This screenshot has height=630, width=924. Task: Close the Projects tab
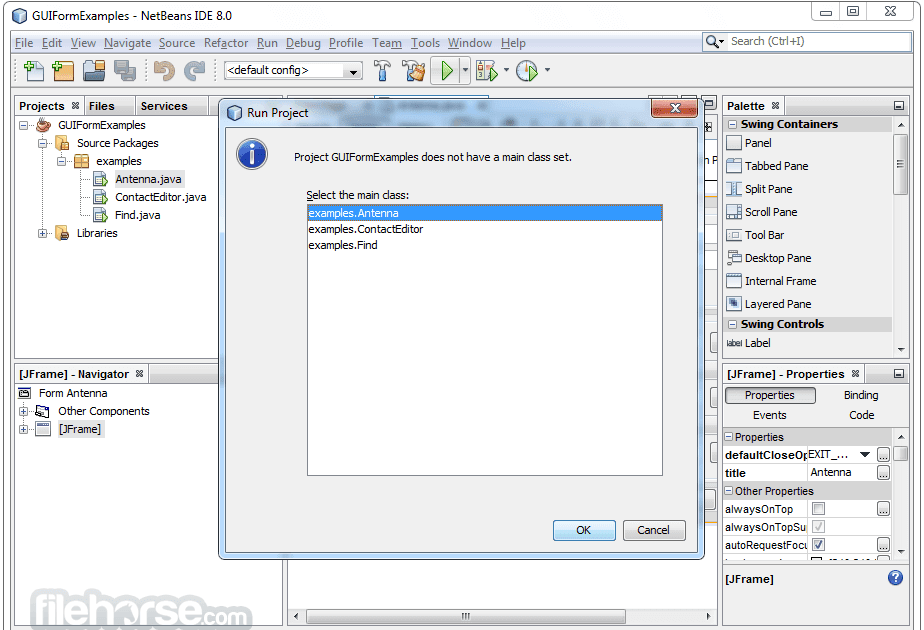click(x=75, y=105)
